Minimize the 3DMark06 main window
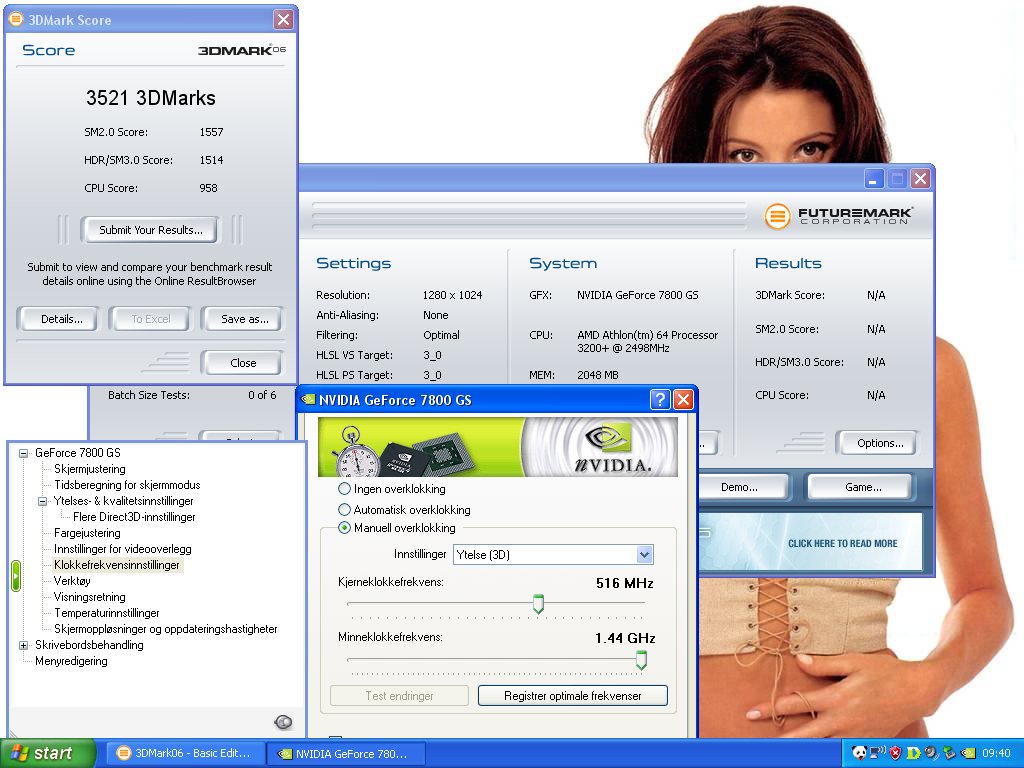Screen dimensions: 1024x768 [874, 178]
